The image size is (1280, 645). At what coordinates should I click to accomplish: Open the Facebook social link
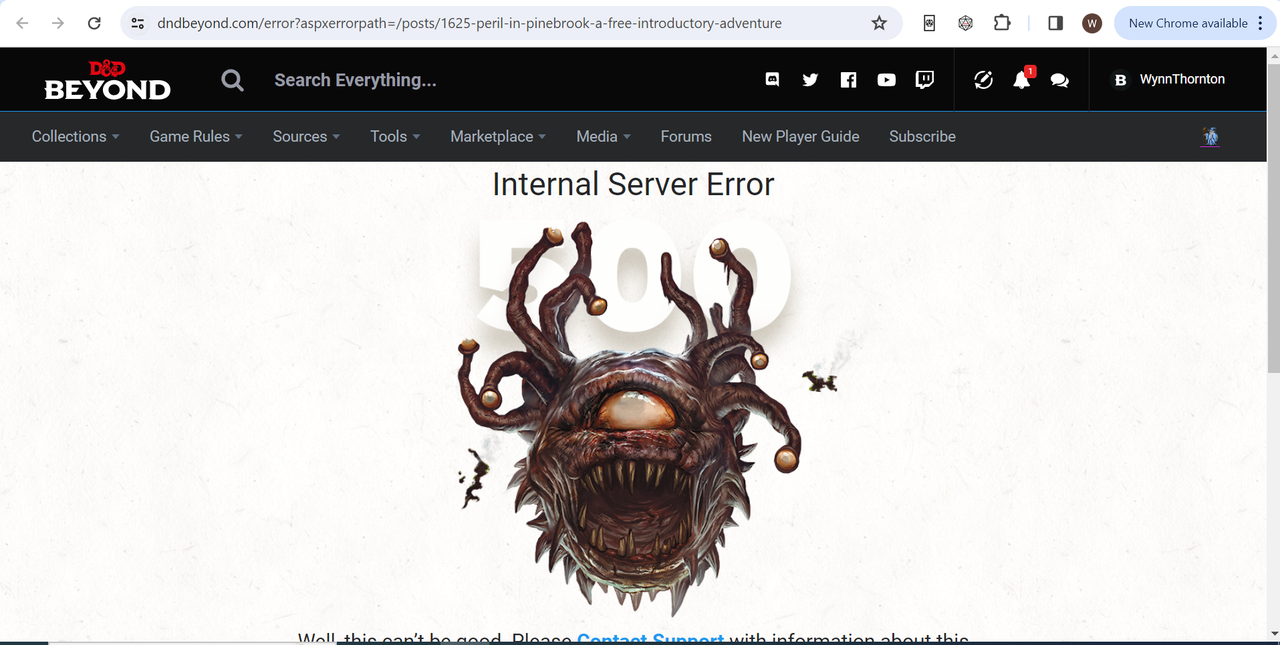pos(848,79)
